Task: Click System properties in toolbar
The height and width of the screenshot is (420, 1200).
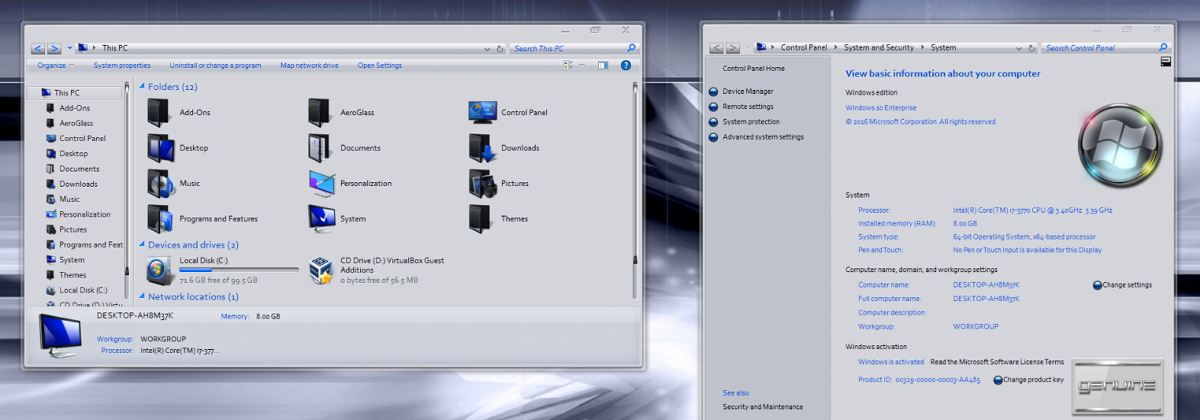Action: pyautogui.click(x=122, y=65)
